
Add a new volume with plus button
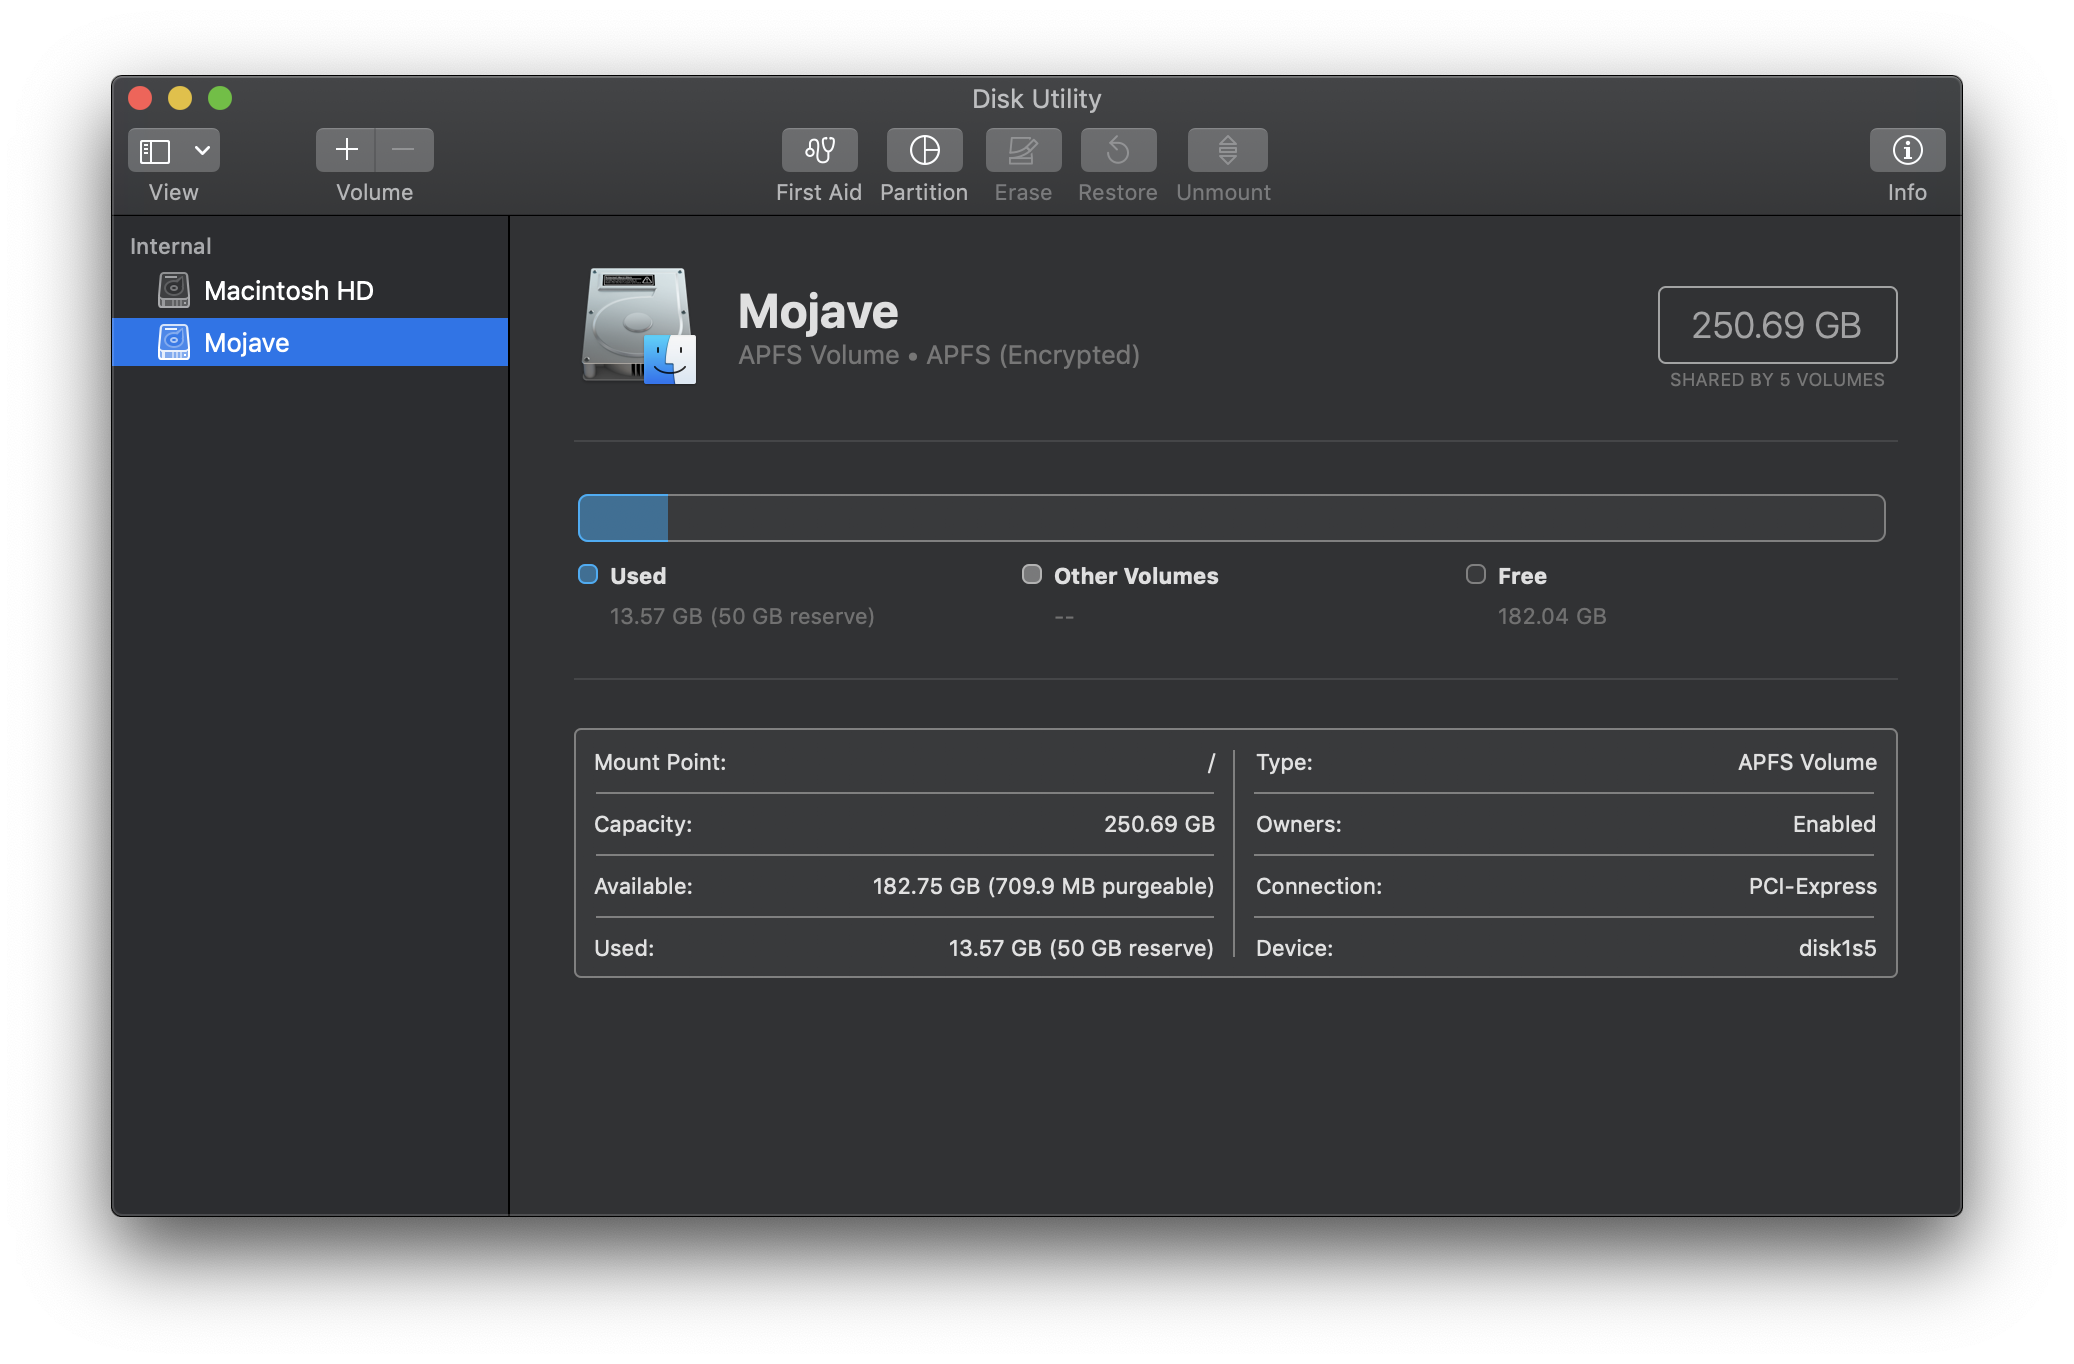(346, 150)
